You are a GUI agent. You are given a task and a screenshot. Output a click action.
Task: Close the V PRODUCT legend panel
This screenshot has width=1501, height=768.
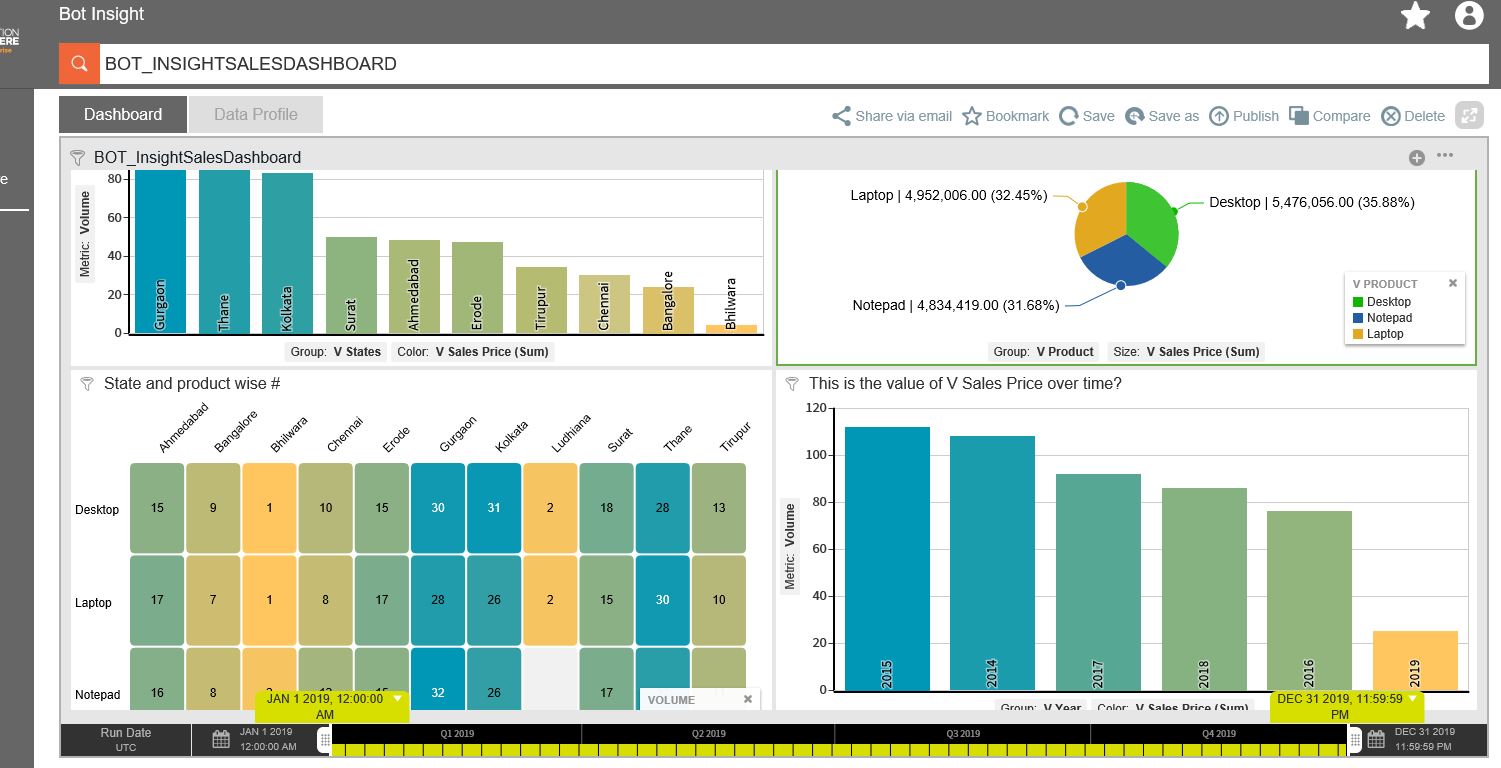1453,284
